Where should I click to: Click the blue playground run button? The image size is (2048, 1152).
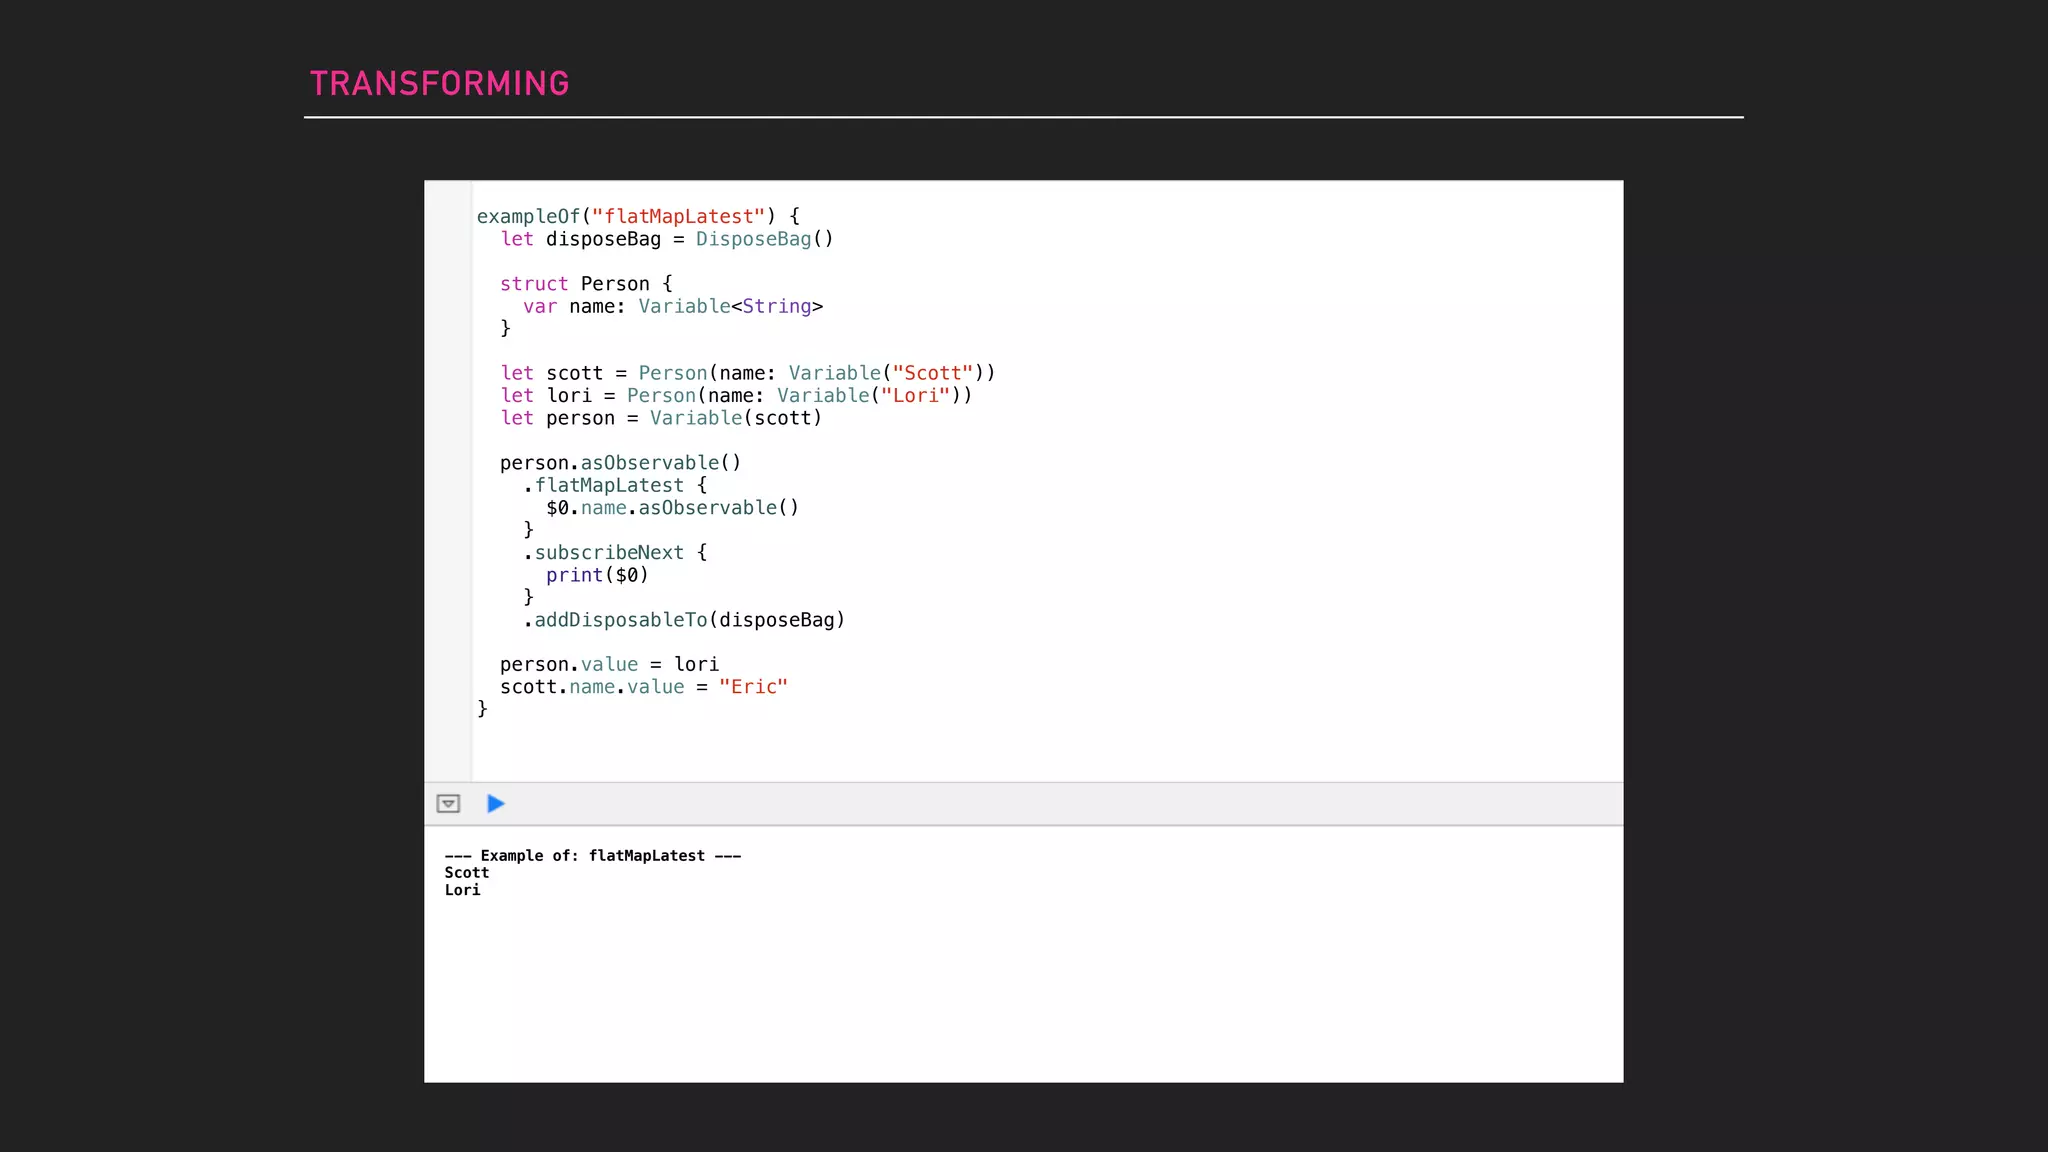coord(495,804)
